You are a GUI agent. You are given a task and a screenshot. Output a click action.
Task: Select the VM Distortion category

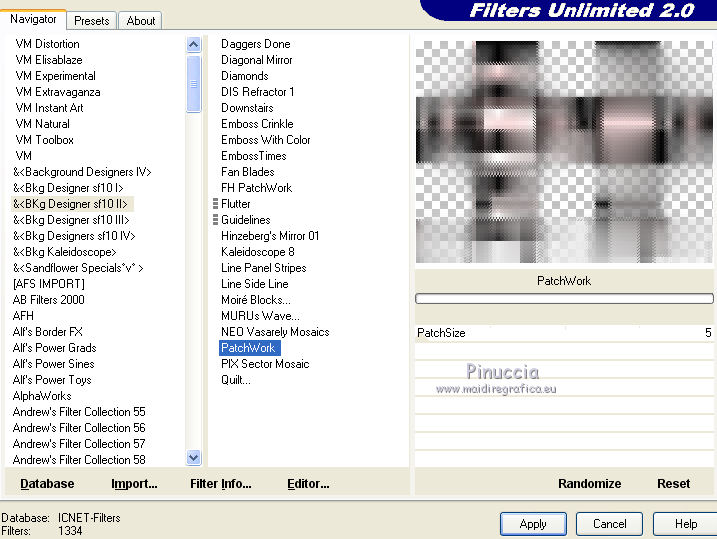tap(48, 44)
